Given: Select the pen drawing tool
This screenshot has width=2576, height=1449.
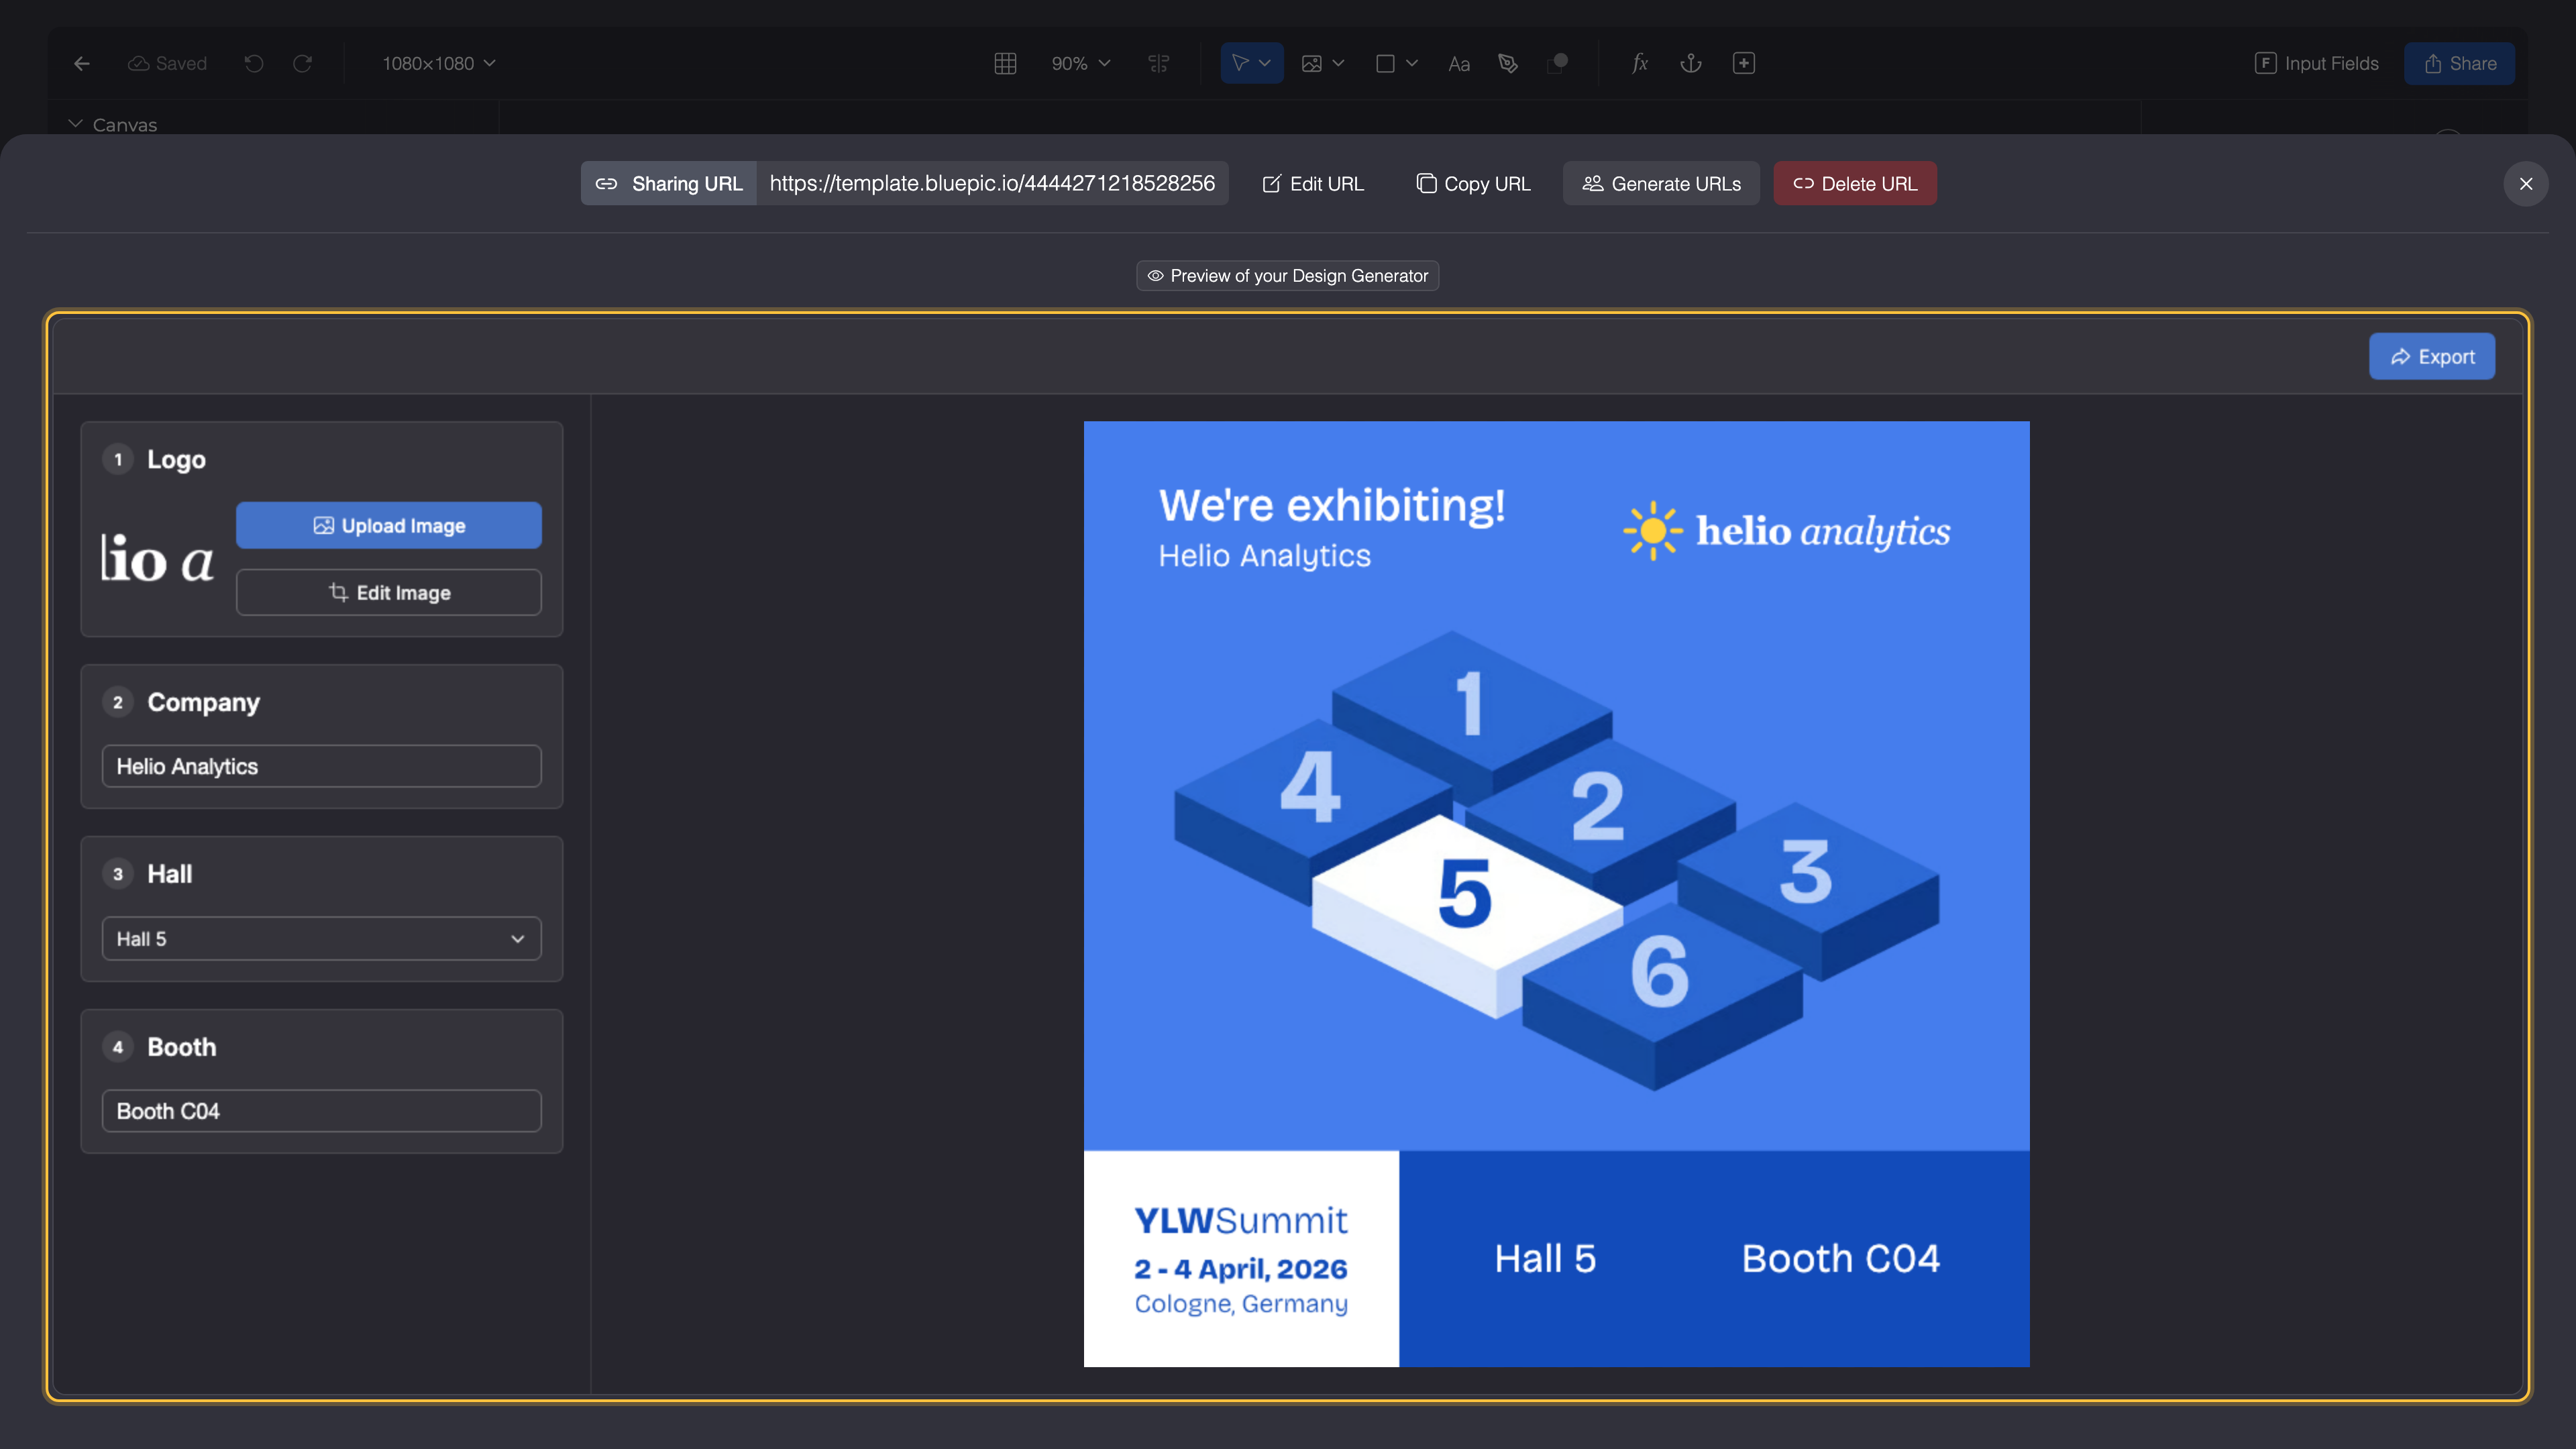Looking at the screenshot, I should coord(1508,63).
